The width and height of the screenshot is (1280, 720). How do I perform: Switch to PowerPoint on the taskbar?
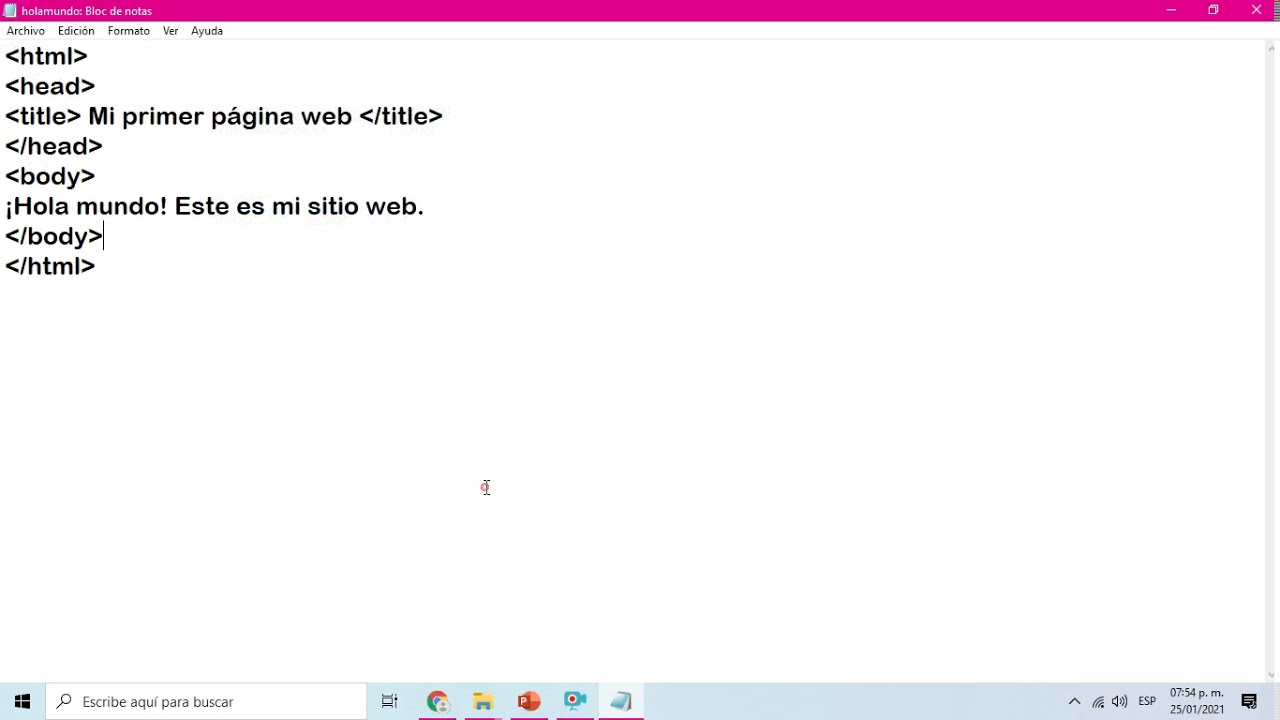(529, 702)
